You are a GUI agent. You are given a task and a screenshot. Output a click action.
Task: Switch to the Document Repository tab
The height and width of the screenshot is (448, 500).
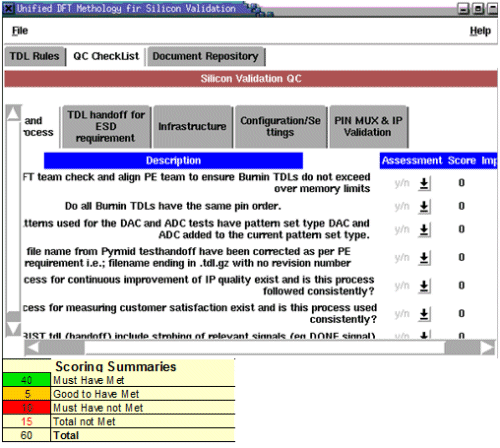pyautogui.click(x=205, y=56)
